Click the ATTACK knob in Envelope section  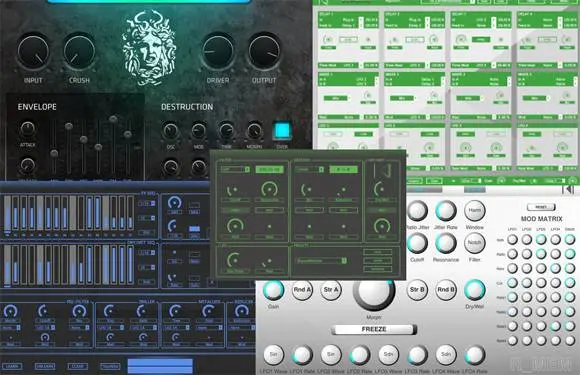pos(27,129)
